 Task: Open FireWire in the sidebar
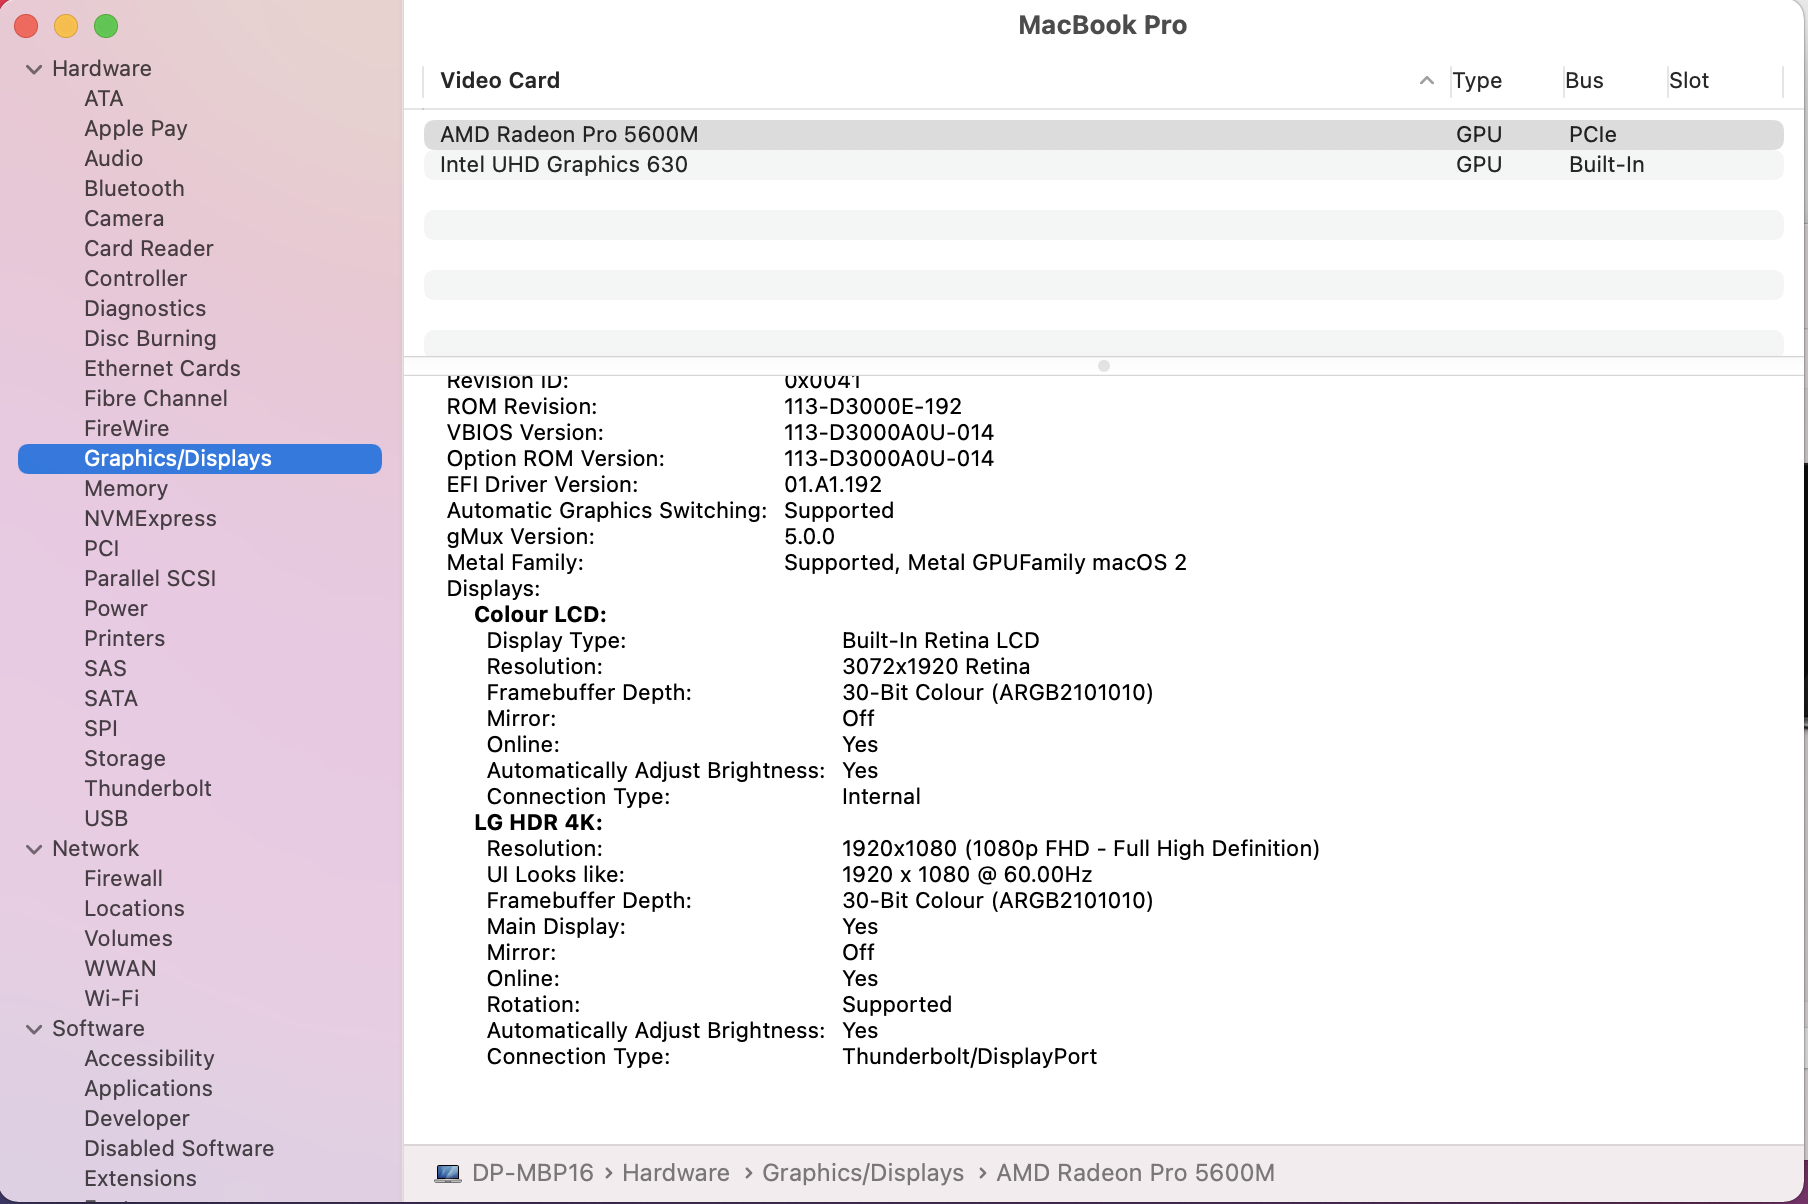127,429
